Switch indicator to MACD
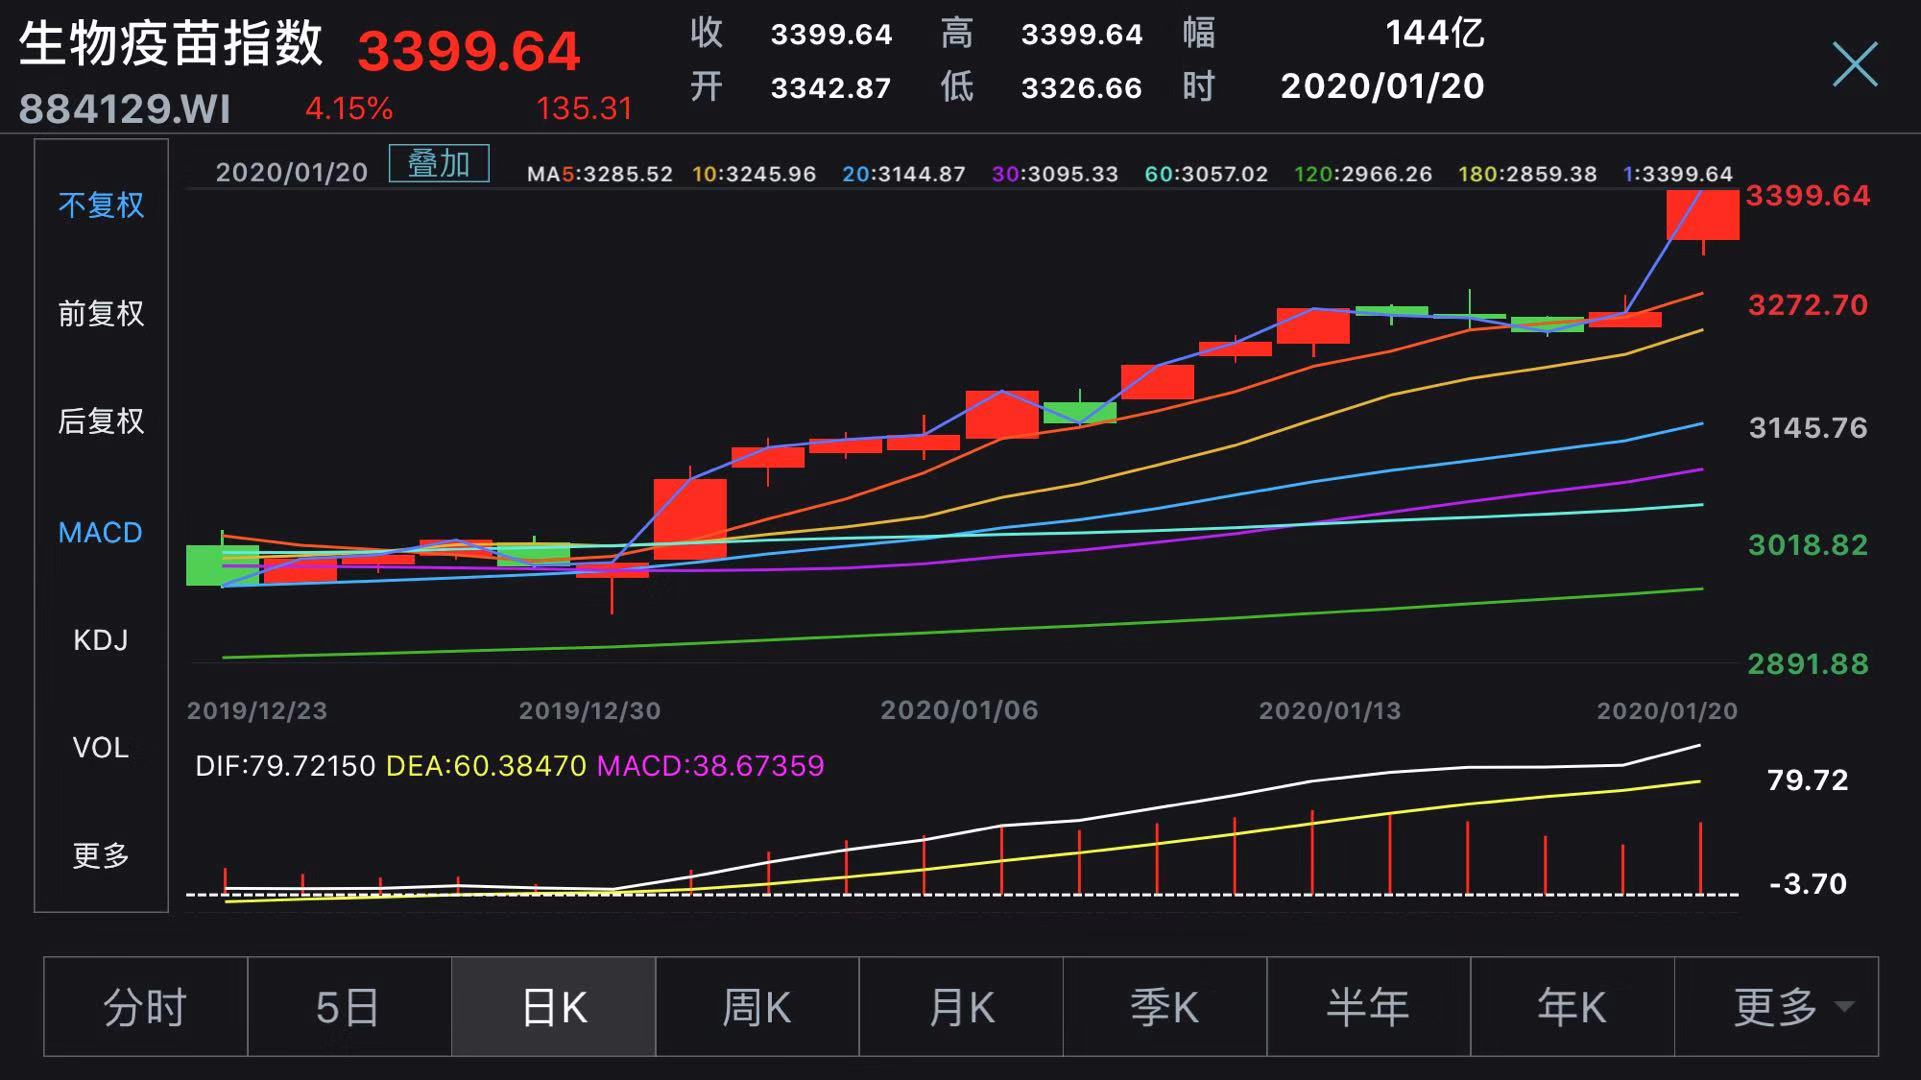Screen dimensions: 1921x1080 tap(101, 532)
